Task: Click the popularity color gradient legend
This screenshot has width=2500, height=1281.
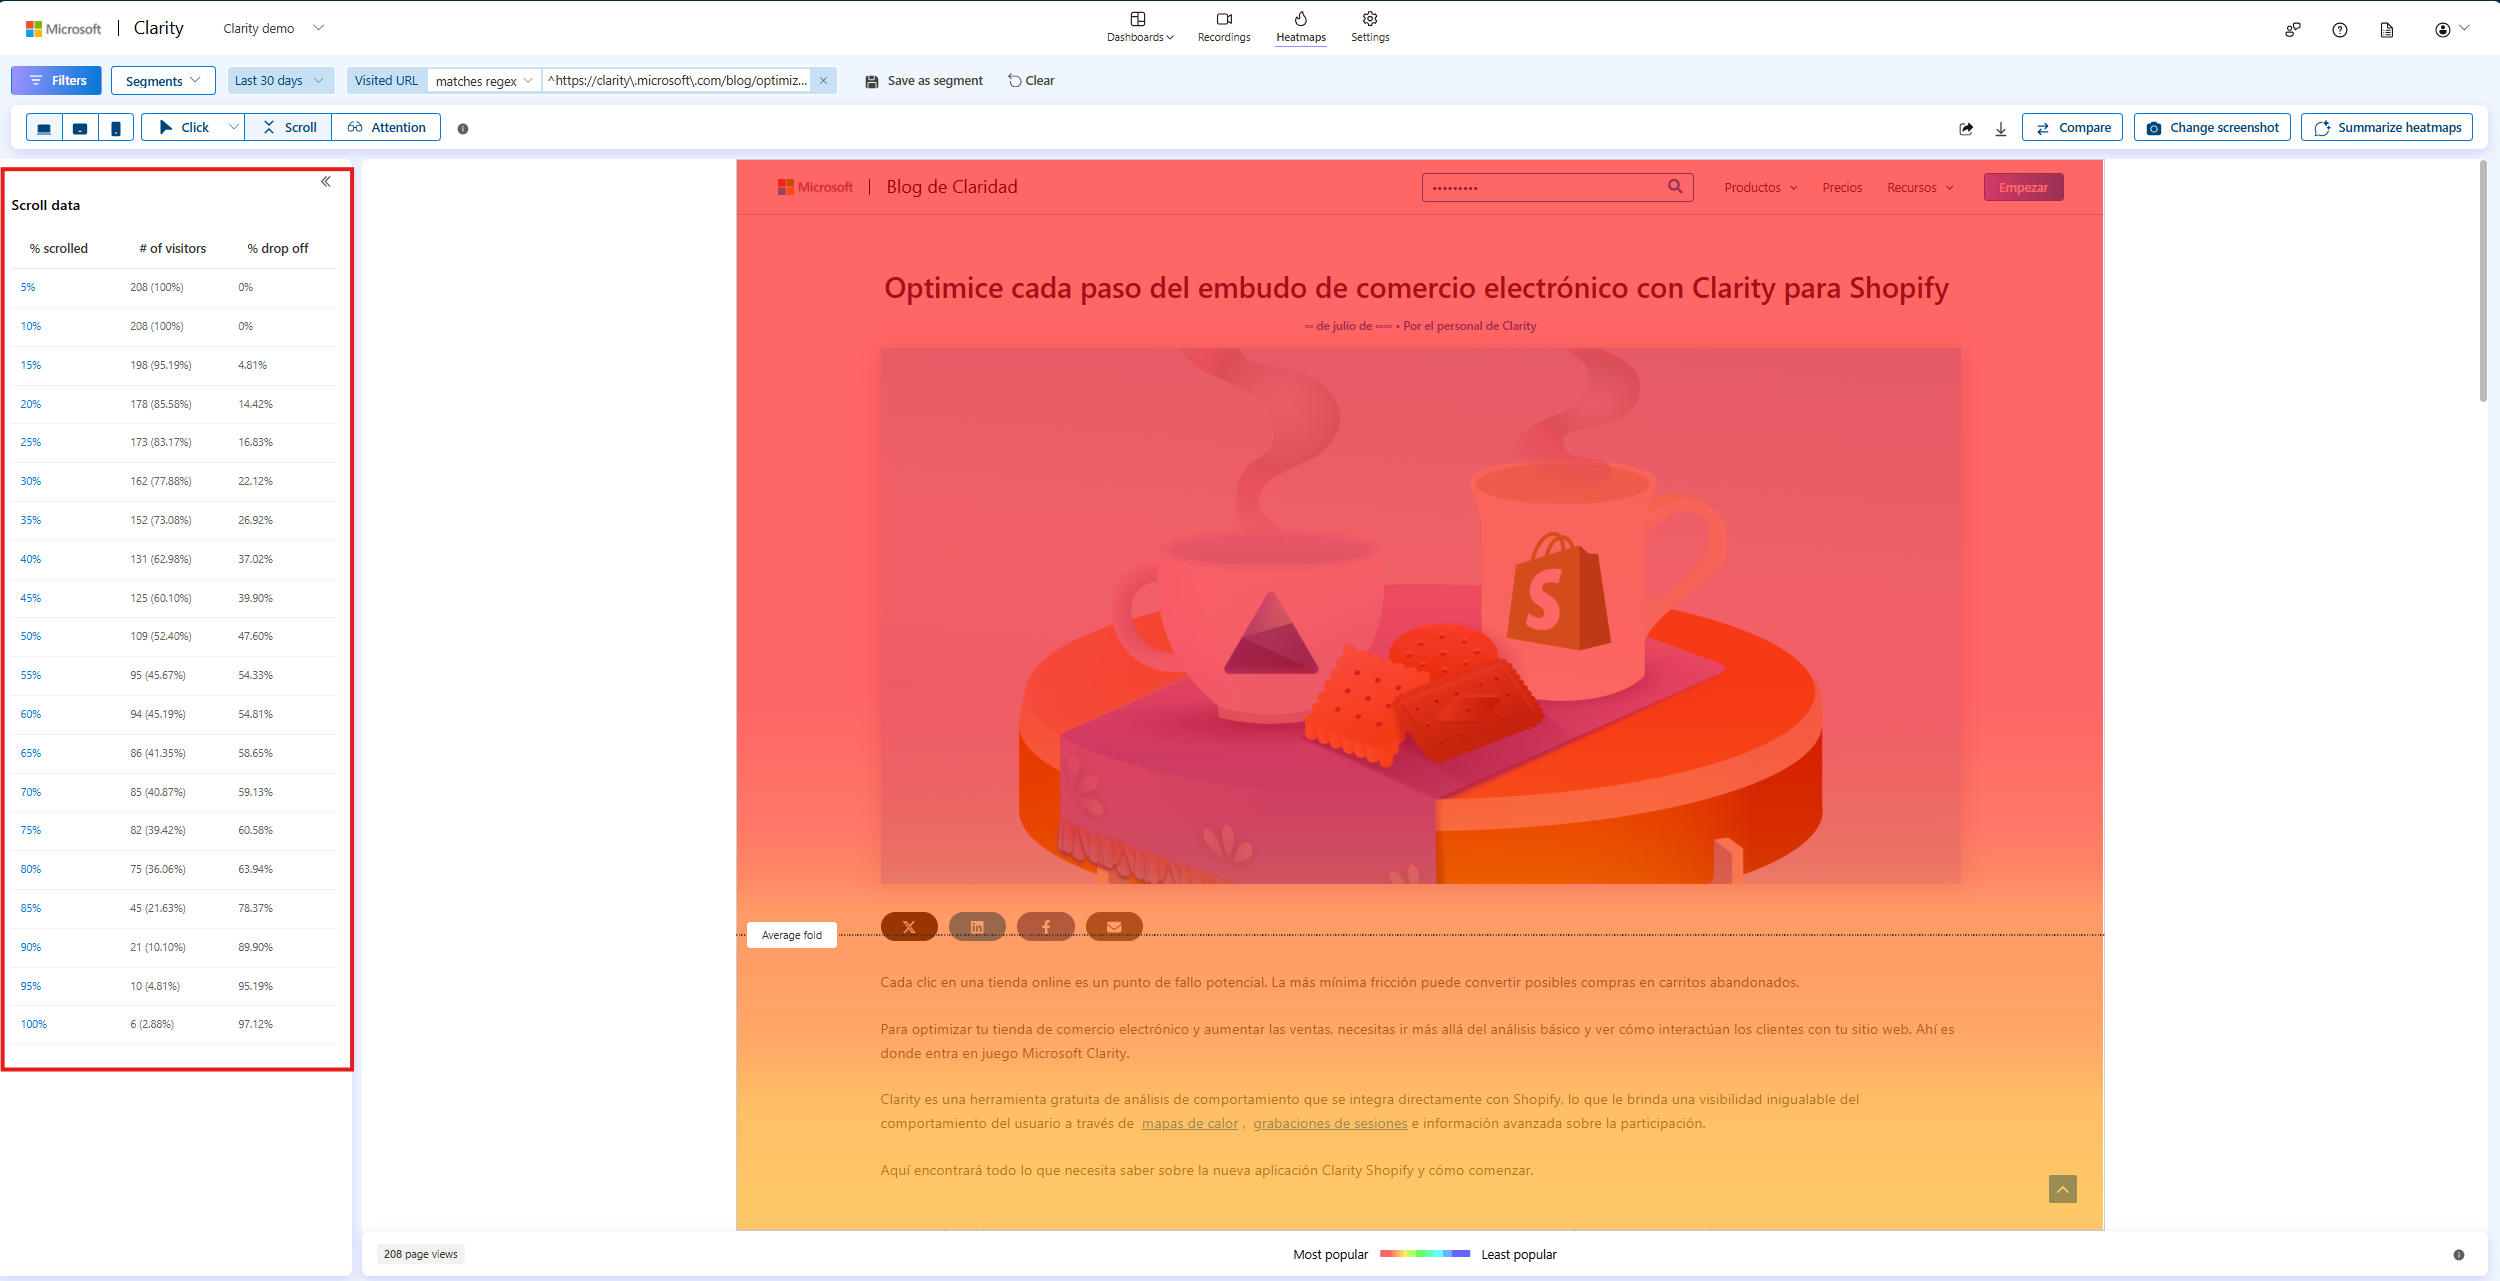Action: click(1424, 1254)
